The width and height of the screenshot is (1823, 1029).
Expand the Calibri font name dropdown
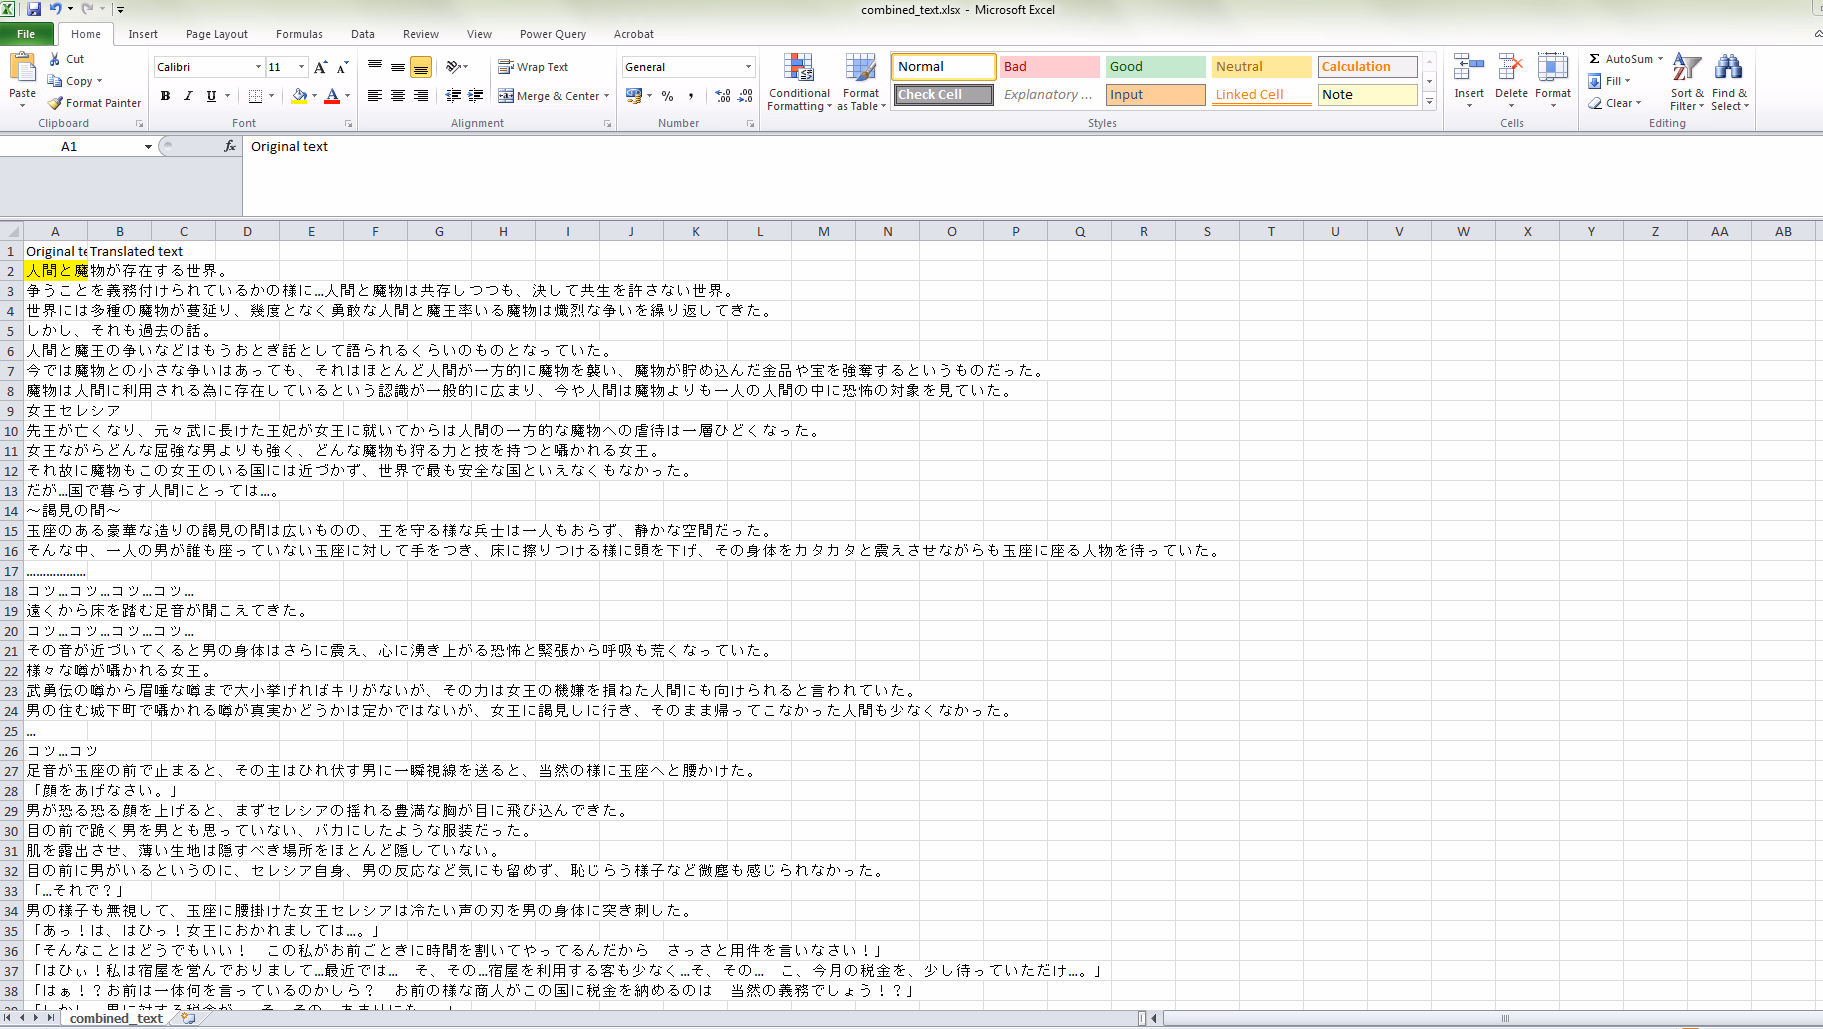258,67
